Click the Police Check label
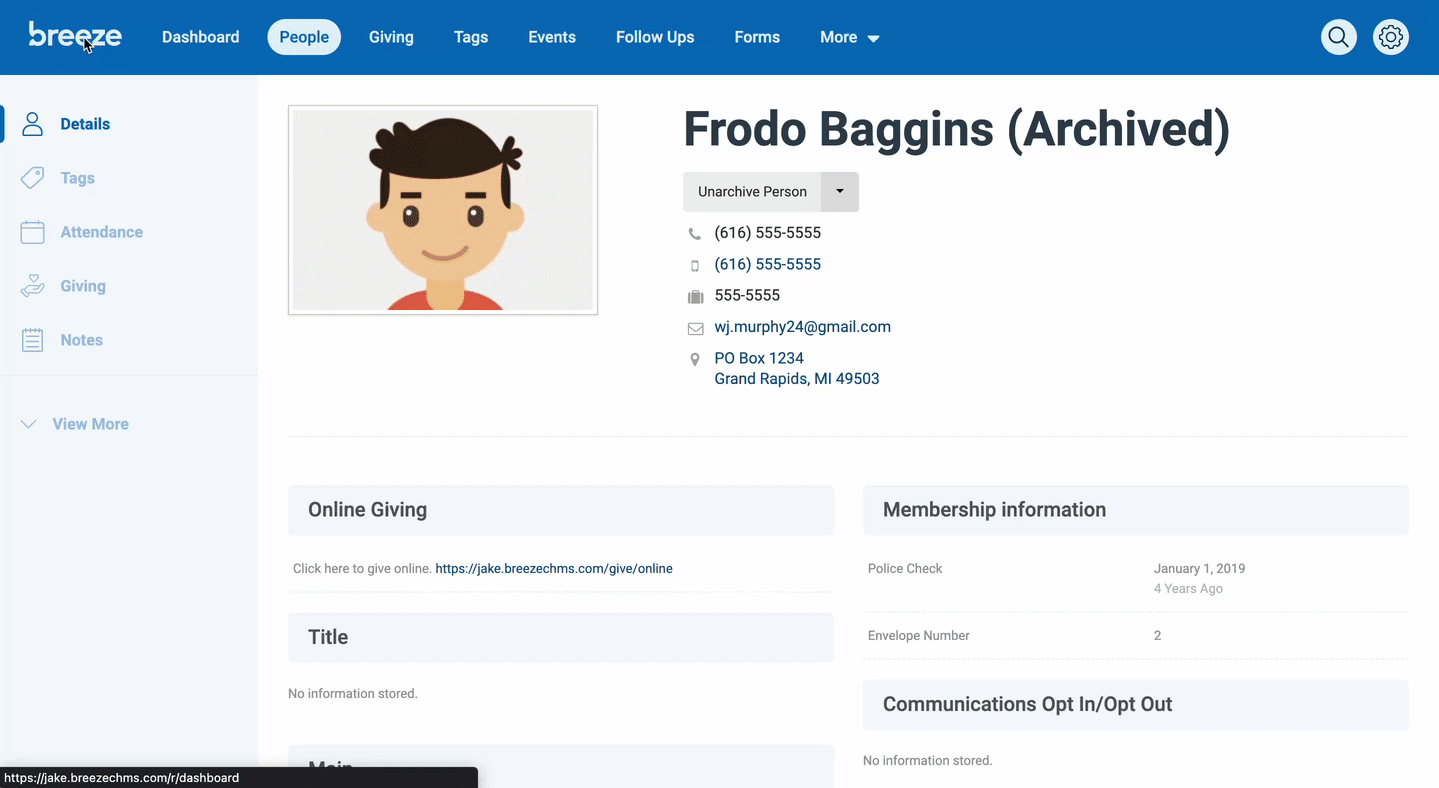The width and height of the screenshot is (1439, 788). (905, 568)
